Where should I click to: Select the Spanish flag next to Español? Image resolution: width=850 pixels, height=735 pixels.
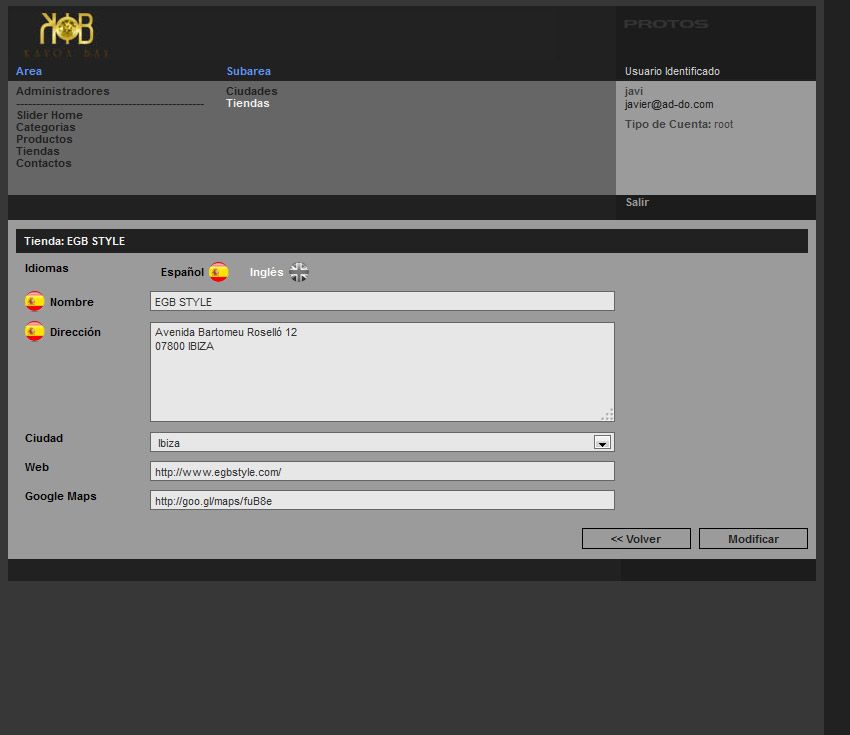(x=218, y=272)
